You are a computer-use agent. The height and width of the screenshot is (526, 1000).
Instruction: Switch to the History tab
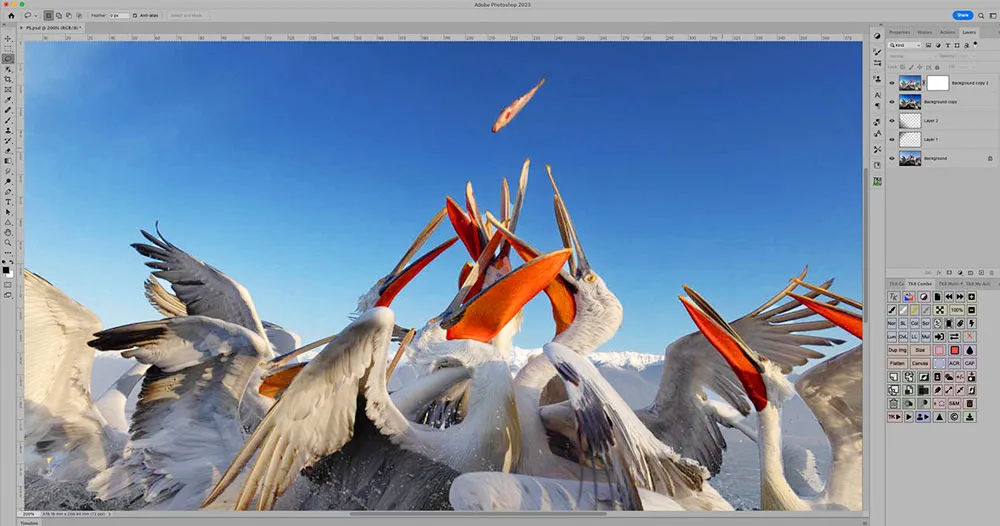point(925,33)
